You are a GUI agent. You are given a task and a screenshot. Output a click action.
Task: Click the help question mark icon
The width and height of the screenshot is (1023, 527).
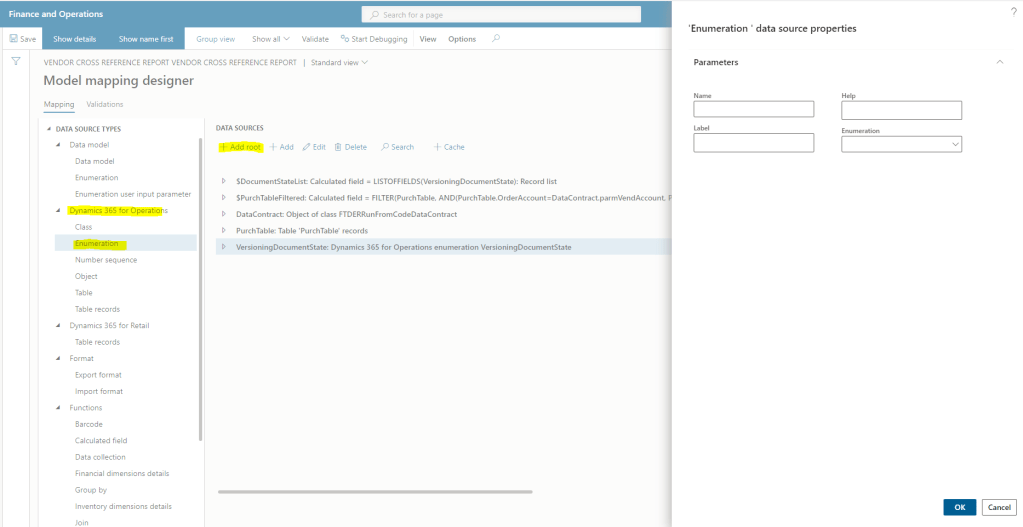1013,11
